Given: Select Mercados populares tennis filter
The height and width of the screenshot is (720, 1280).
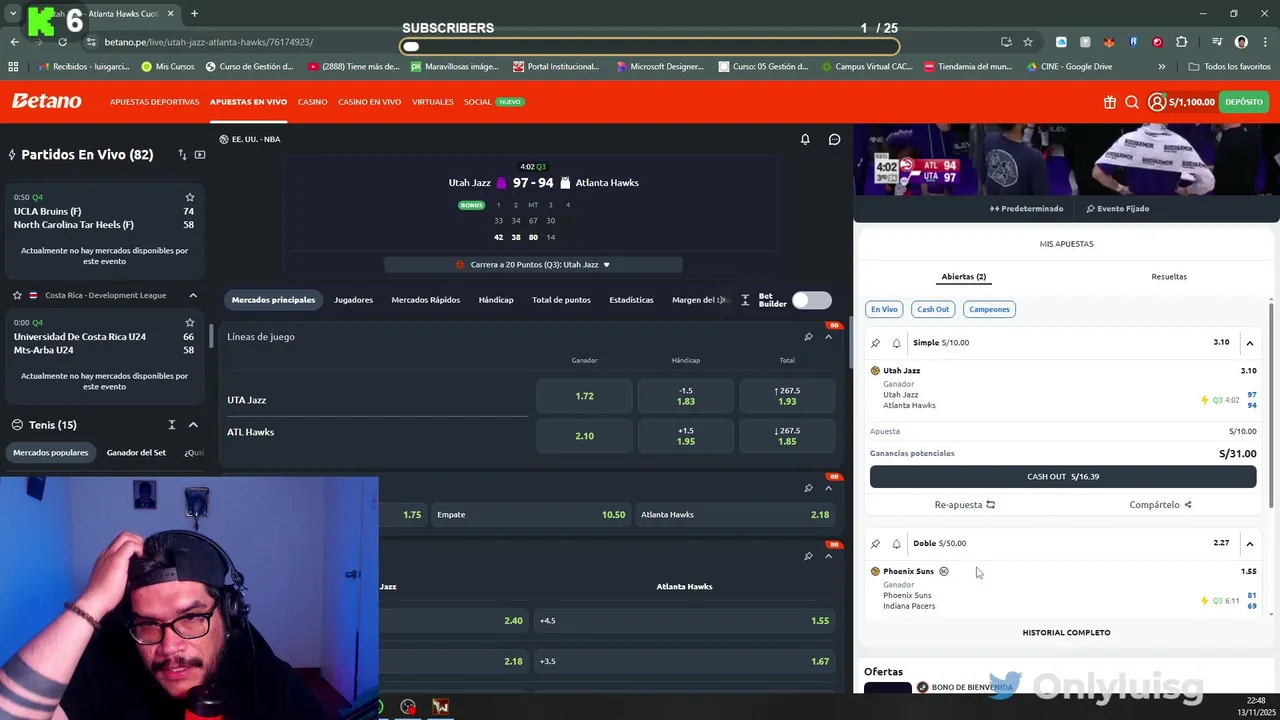Looking at the screenshot, I should pos(50,453).
